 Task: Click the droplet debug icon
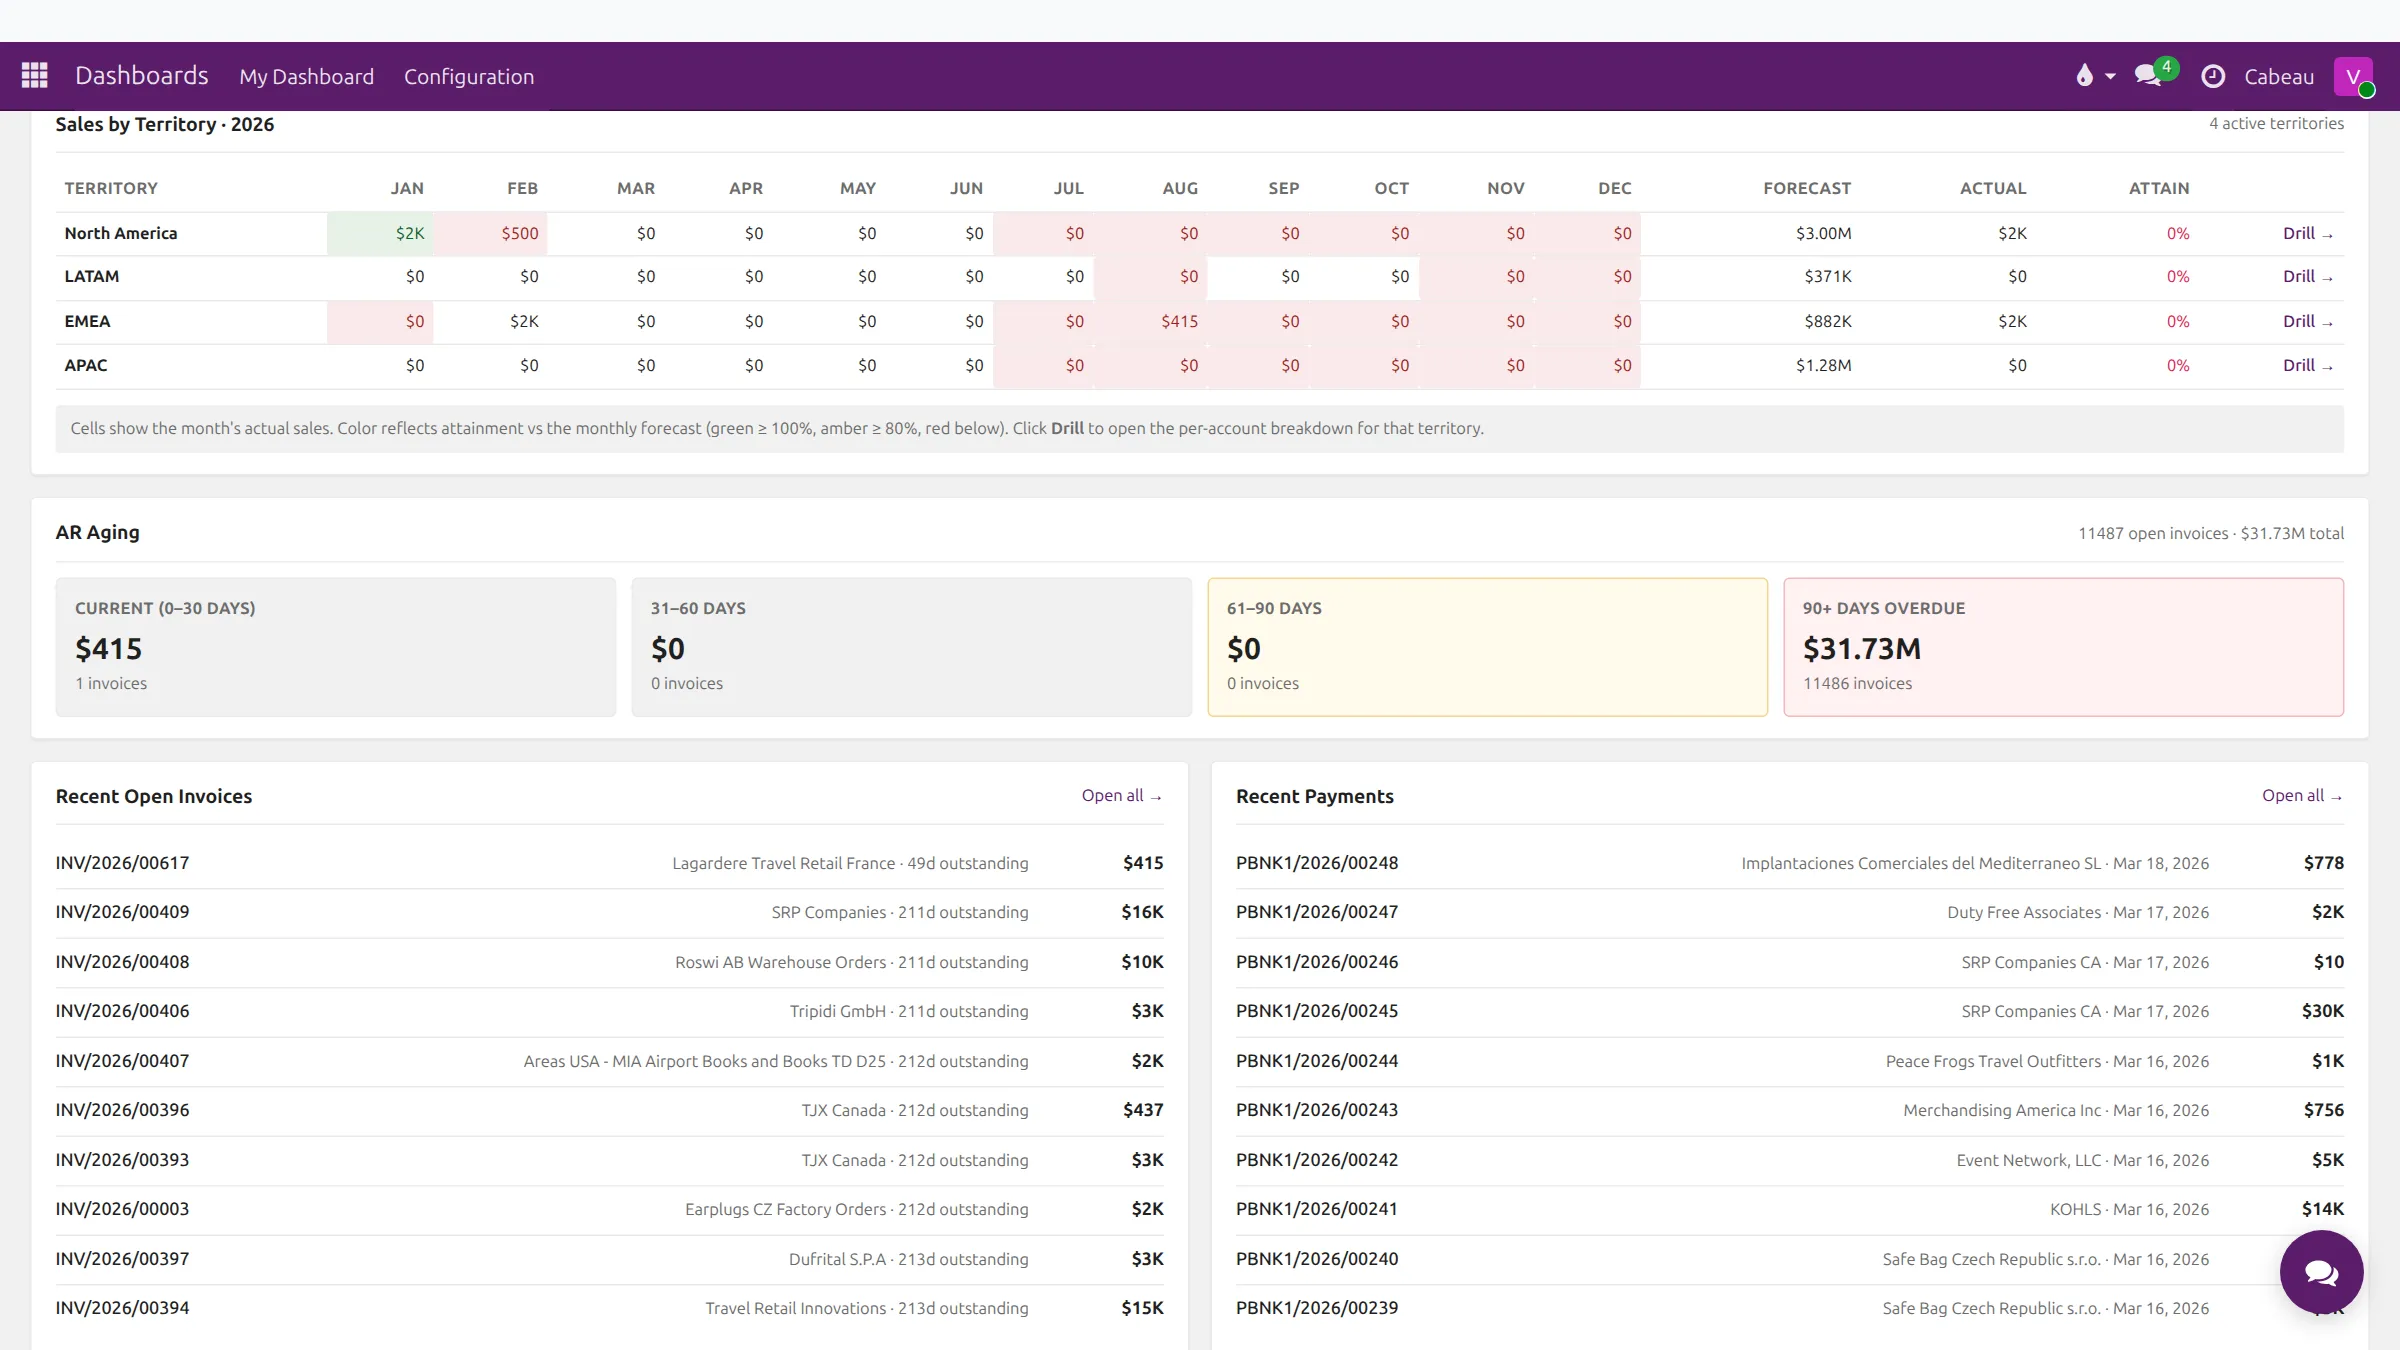(x=2084, y=76)
